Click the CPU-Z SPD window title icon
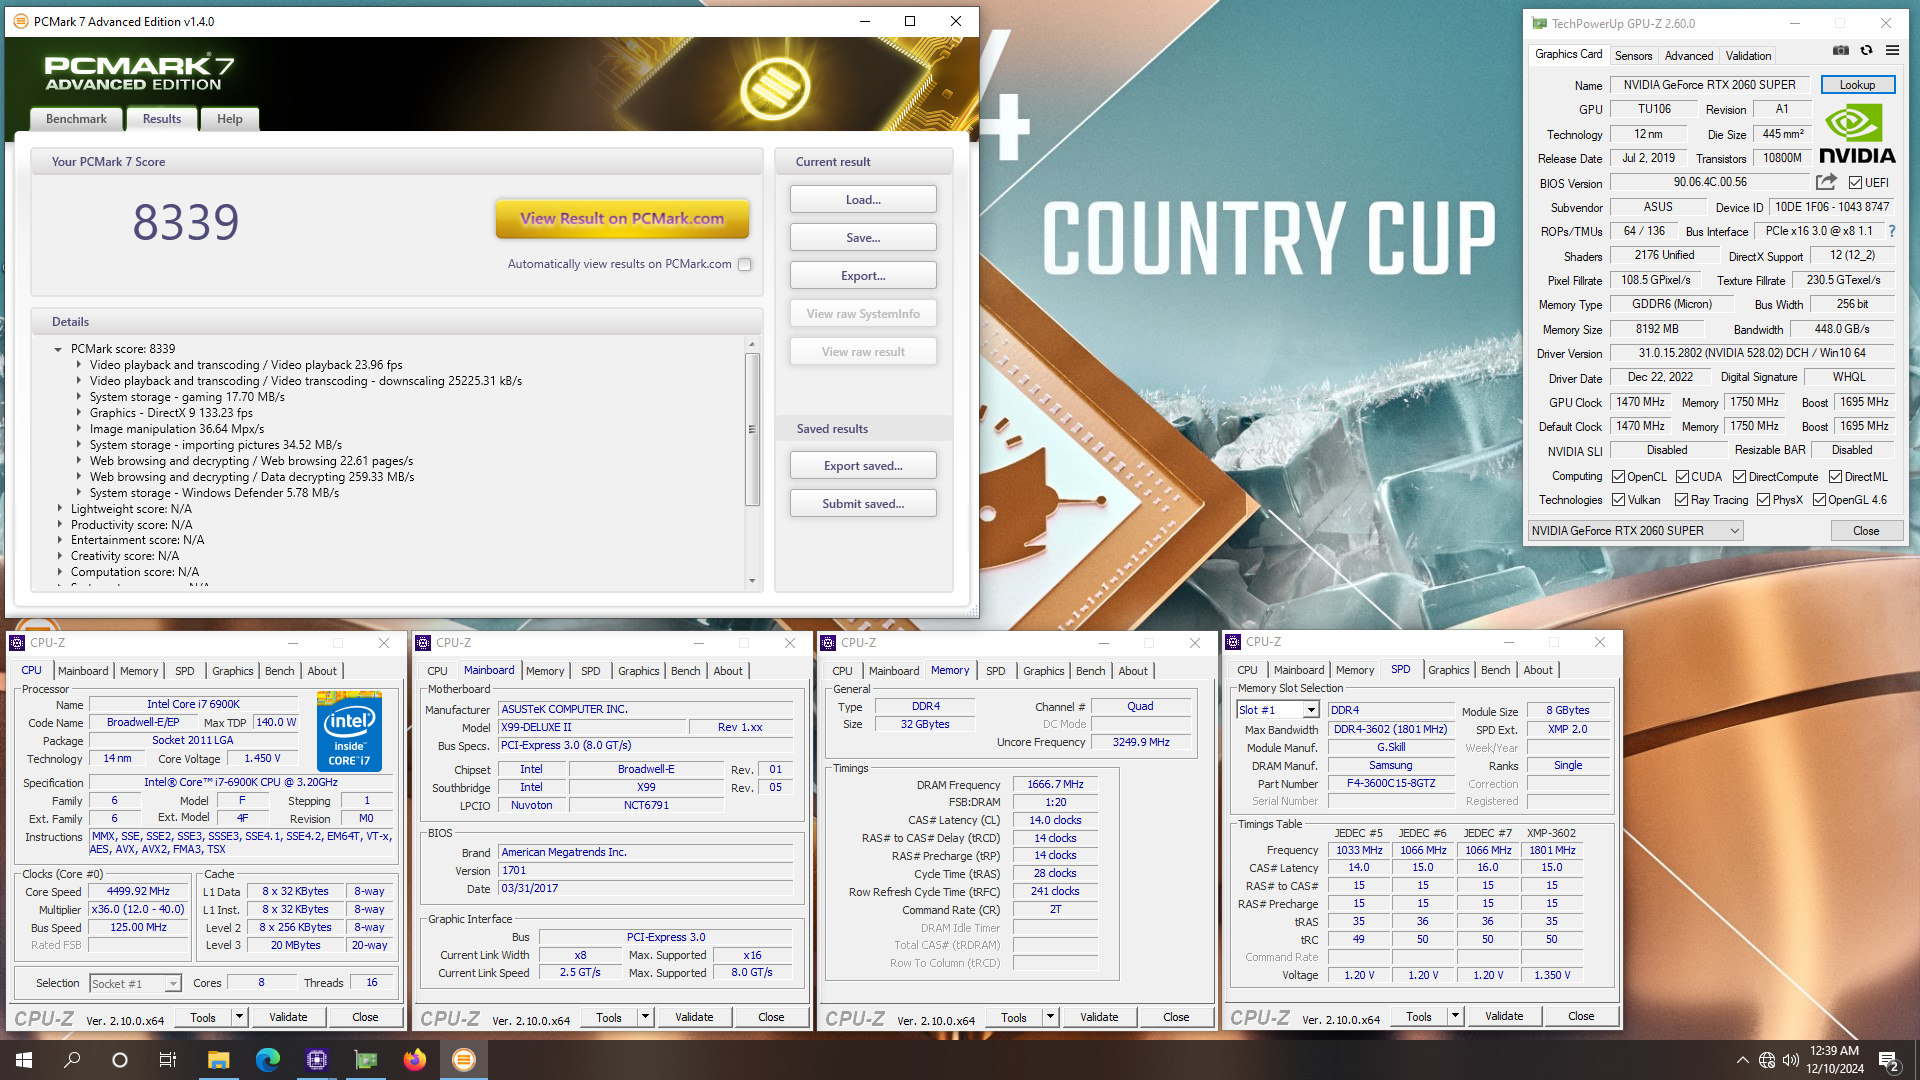The width and height of the screenshot is (1920, 1080). point(1233,642)
